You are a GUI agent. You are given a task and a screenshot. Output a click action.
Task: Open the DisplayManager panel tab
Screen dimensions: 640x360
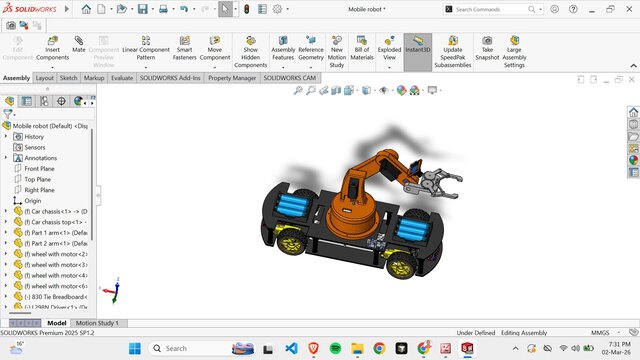coord(78,101)
